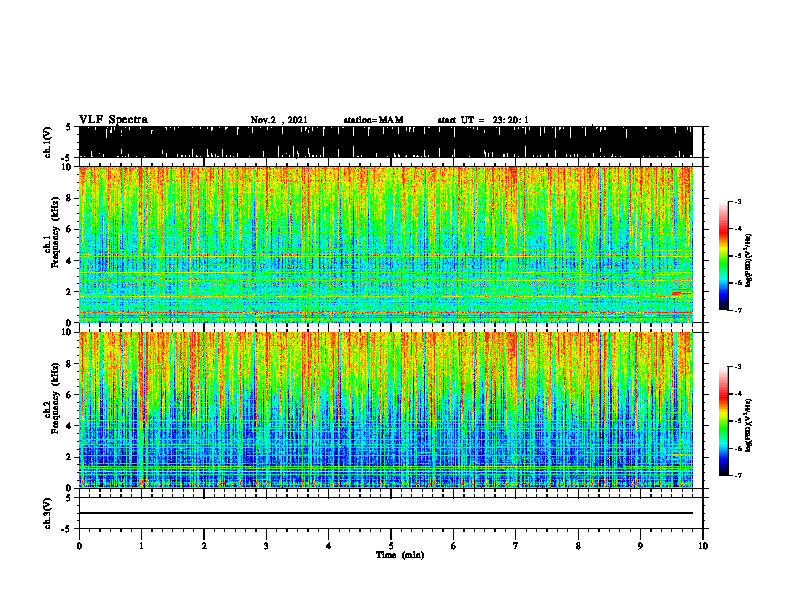792x612 pixels.
Task: Click time axis tick label "0"
Action: 79,546
